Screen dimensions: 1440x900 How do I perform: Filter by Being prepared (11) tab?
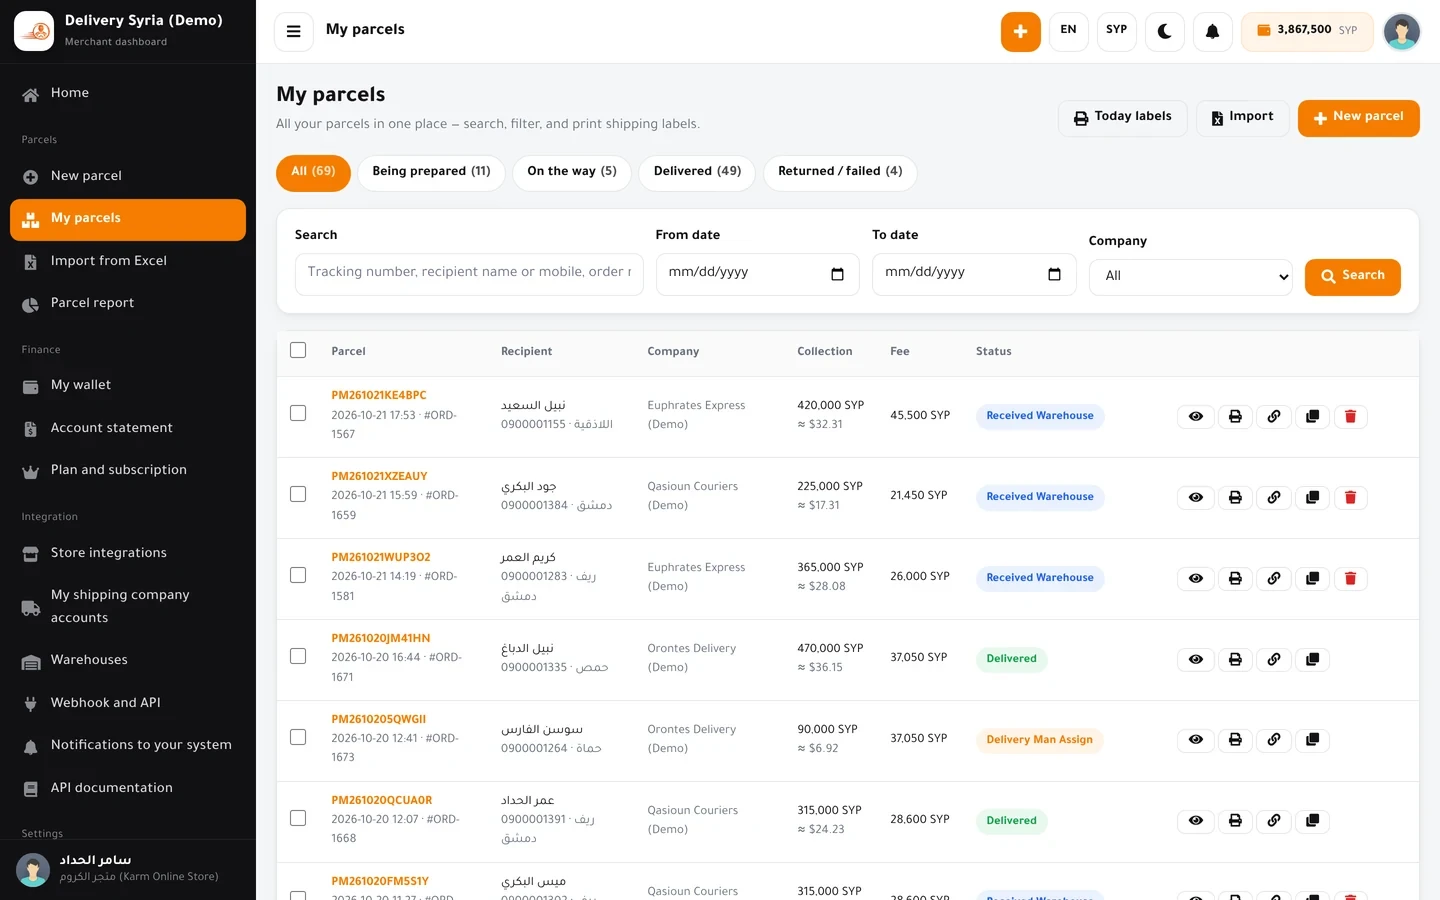click(431, 172)
